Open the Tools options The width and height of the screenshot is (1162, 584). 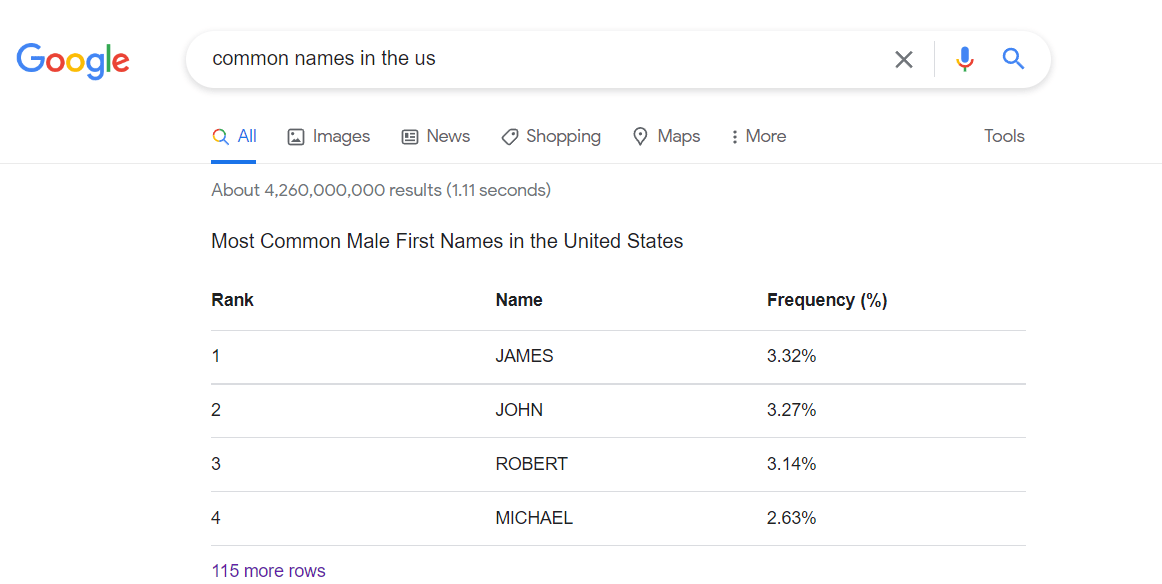click(x=1004, y=136)
